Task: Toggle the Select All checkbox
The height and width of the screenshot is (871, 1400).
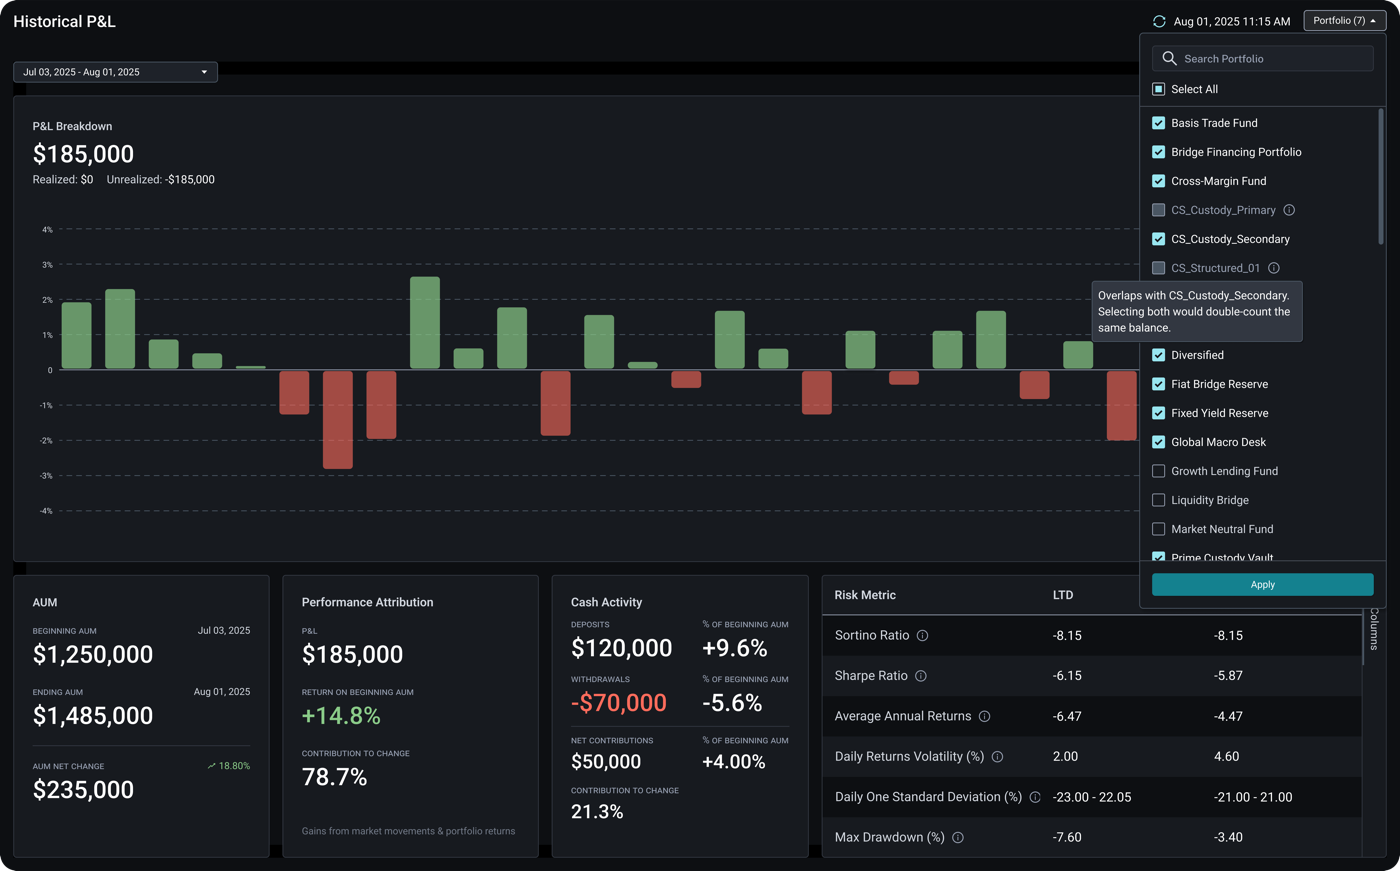Action: coord(1158,89)
